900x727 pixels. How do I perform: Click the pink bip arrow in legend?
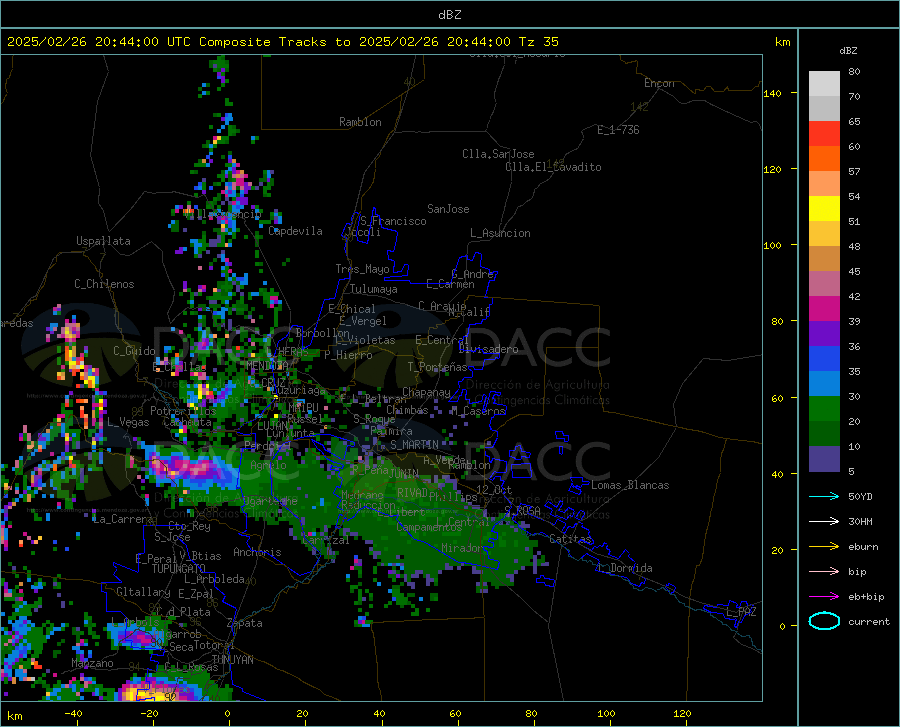[824, 572]
